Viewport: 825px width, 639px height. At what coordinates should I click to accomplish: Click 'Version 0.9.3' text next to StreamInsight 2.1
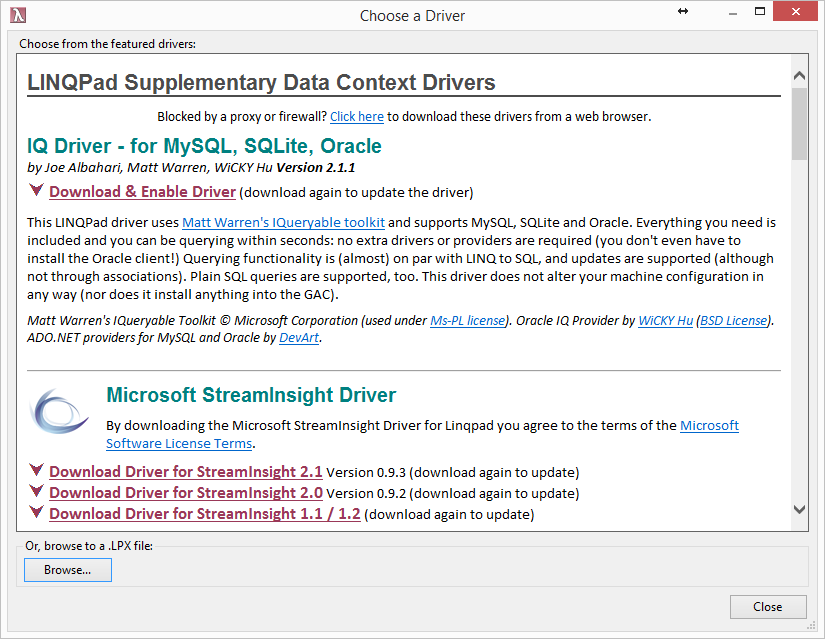pos(366,473)
